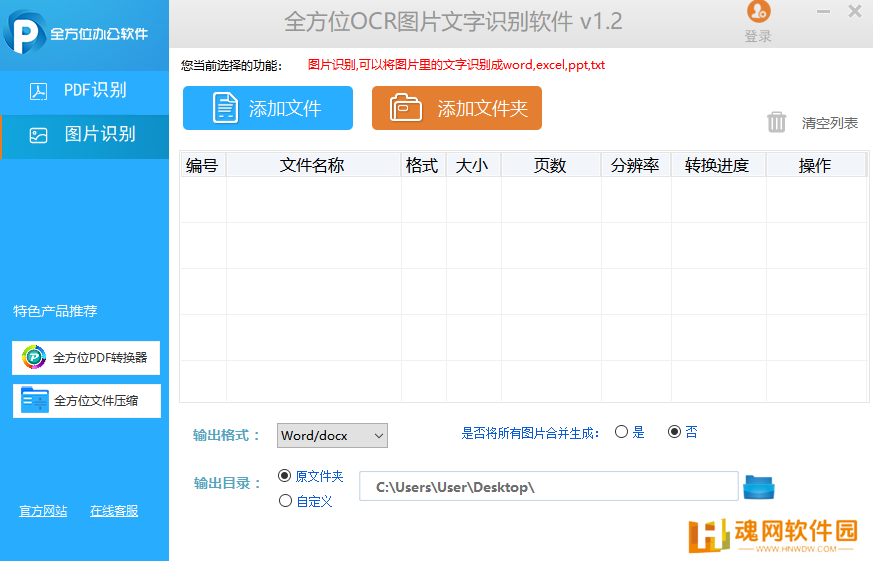Click the 全方位PDF转换器 circular icon
Screen dimensions: 873x561
click(x=34, y=357)
